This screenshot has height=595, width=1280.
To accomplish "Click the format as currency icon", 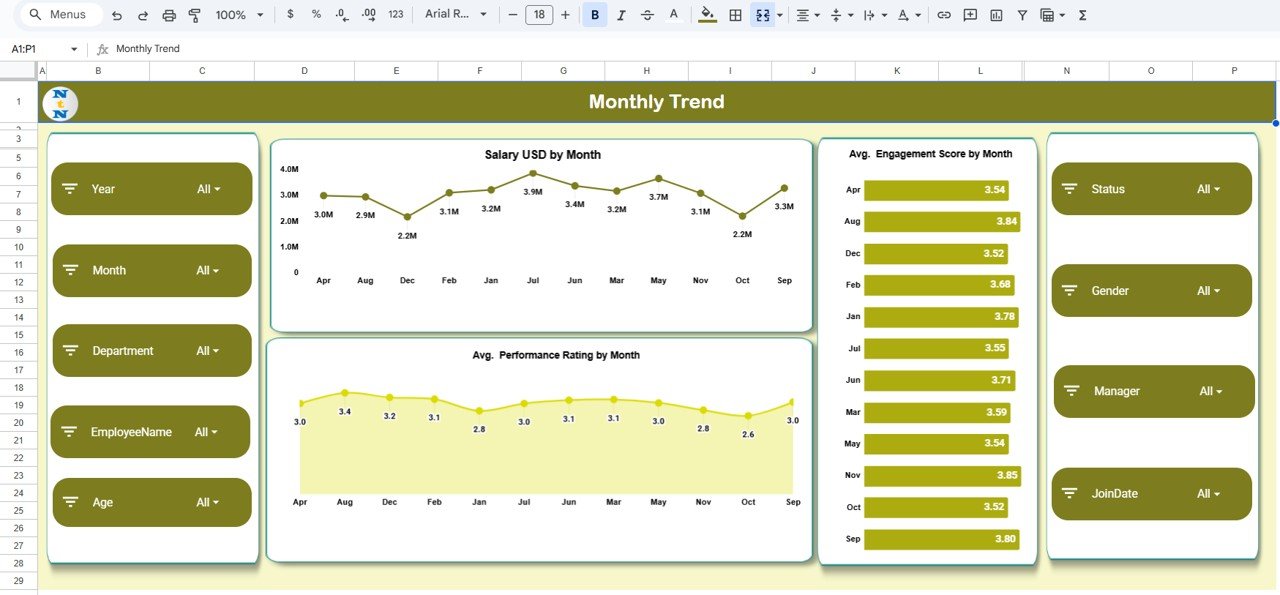I will click(x=290, y=15).
